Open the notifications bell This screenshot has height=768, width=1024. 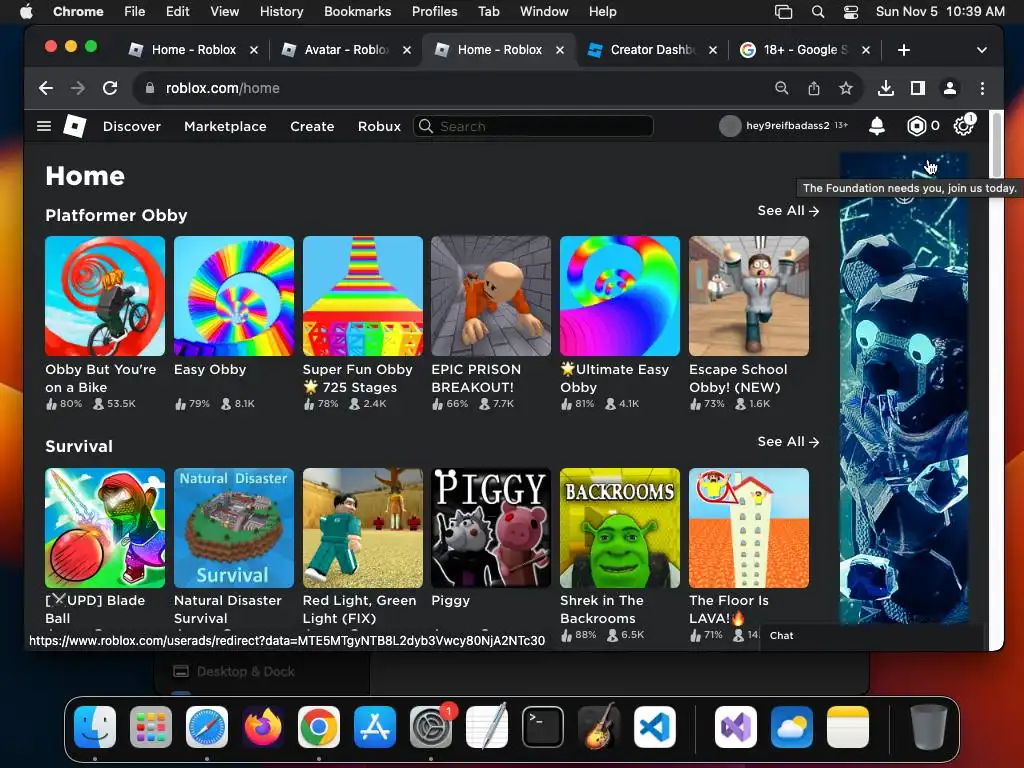tap(877, 125)
